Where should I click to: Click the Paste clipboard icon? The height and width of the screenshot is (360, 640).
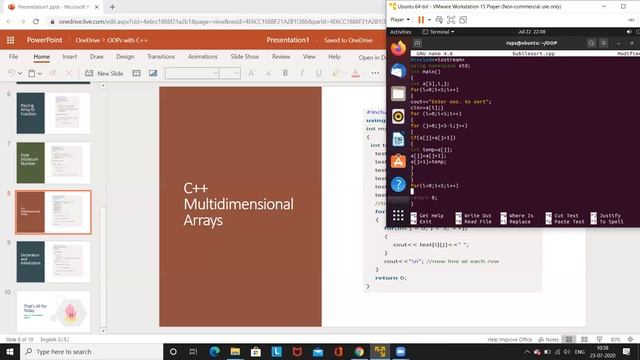(x=32, y=73)
